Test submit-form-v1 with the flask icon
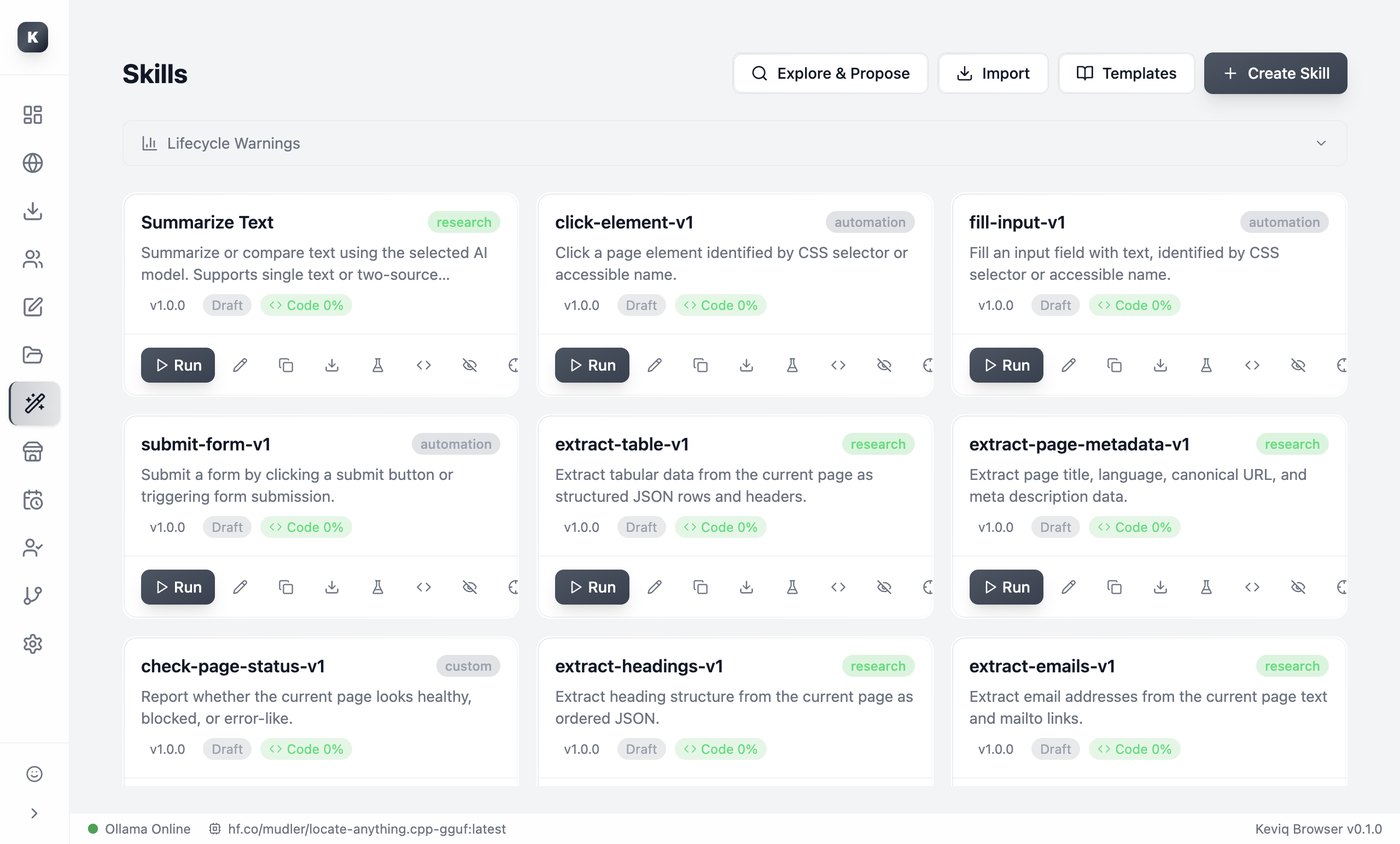Image resolution: width=1400 pixels, height=844 pixels. click(x=378, y=587)
